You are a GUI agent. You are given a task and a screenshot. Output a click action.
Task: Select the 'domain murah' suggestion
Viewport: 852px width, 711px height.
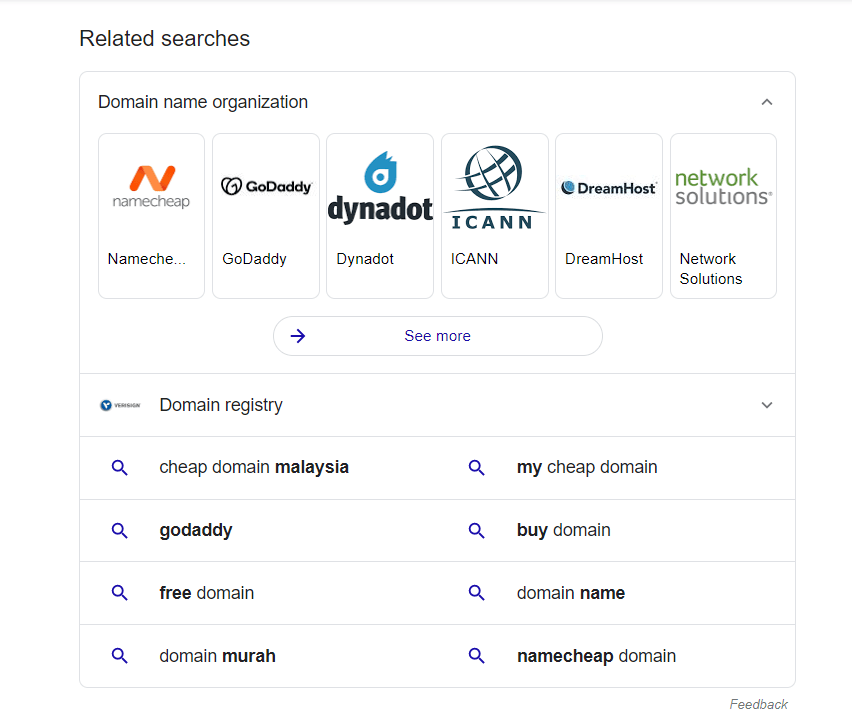(x=218, y=656)
